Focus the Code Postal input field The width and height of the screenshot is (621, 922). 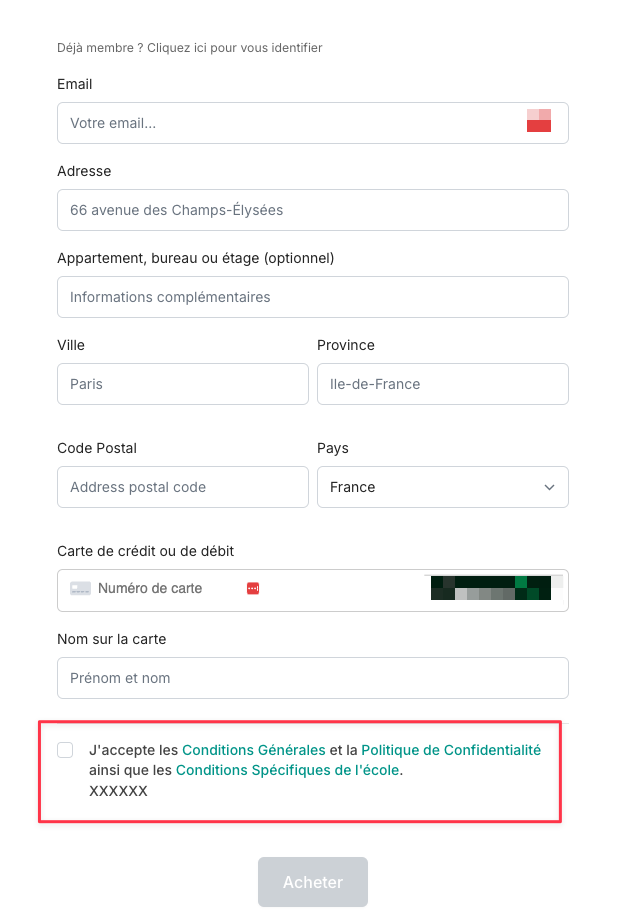(183, 487)
